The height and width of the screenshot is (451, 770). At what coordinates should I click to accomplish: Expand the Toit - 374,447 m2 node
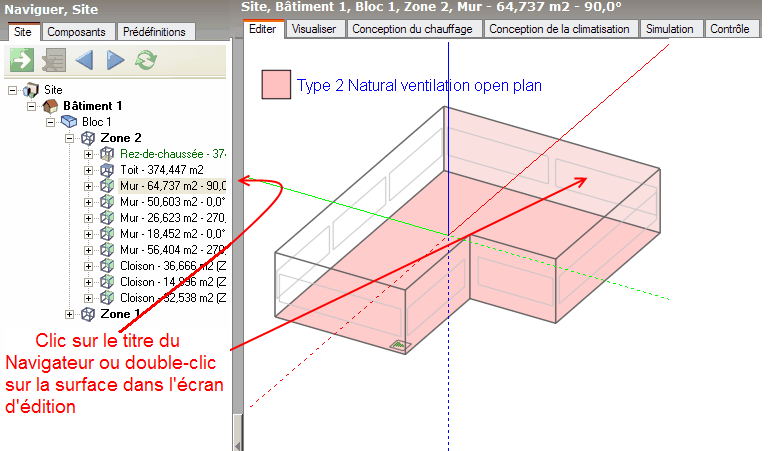pos(89,170)
